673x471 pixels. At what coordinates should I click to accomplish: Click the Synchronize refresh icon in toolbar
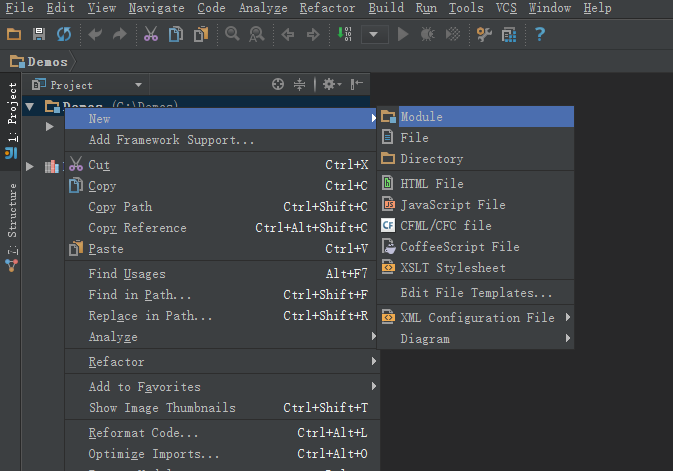64,34
